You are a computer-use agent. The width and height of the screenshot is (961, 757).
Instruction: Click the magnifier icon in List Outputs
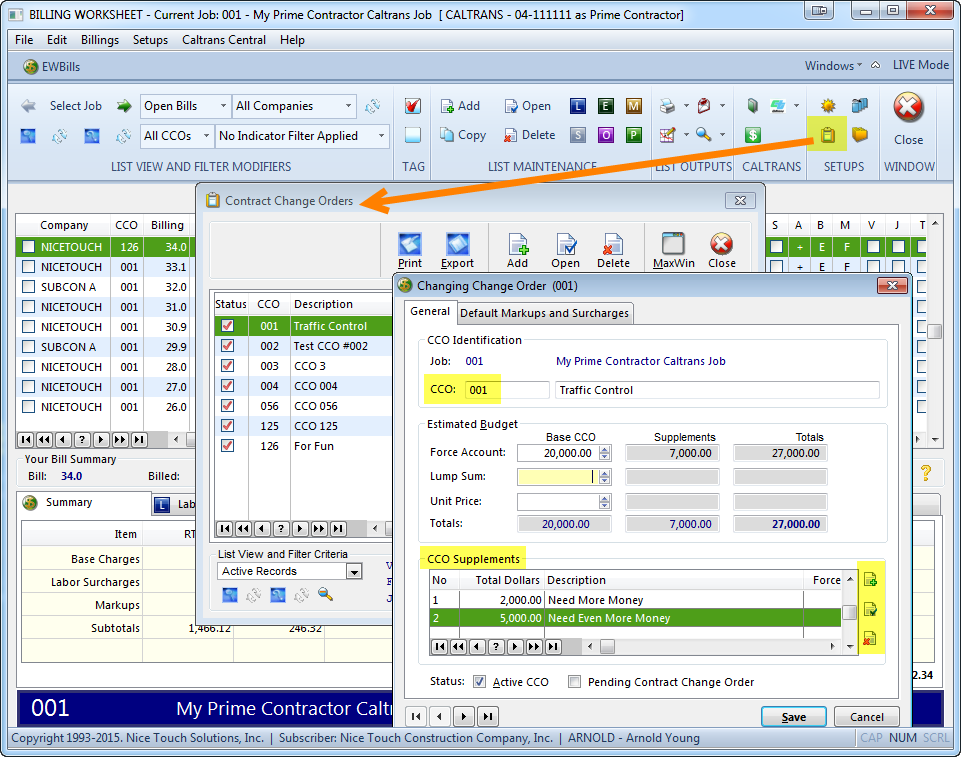(703, 135)
